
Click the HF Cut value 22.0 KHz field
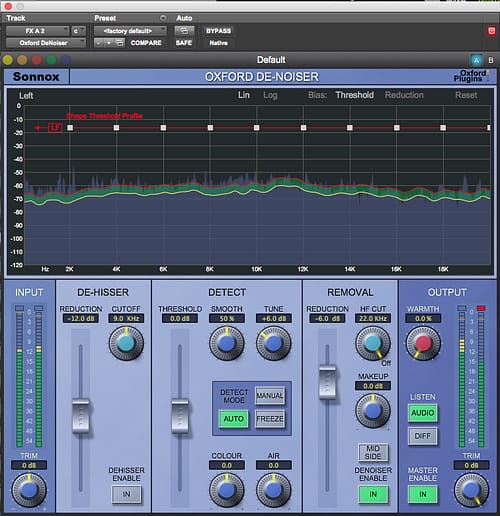(373, 319)
